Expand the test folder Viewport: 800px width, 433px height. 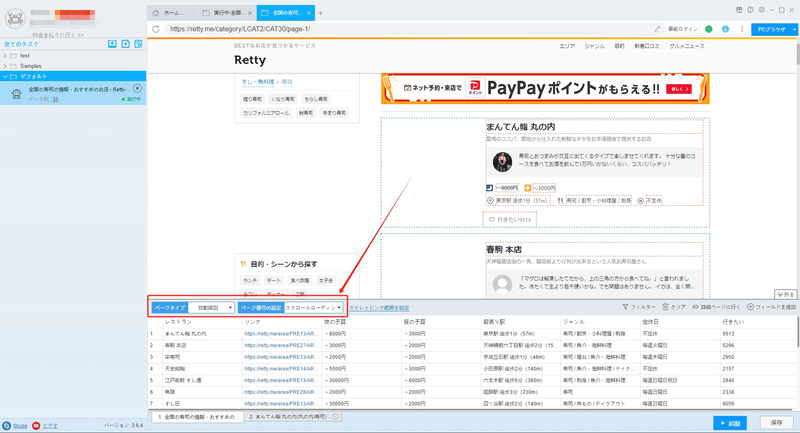click(5, 56)
